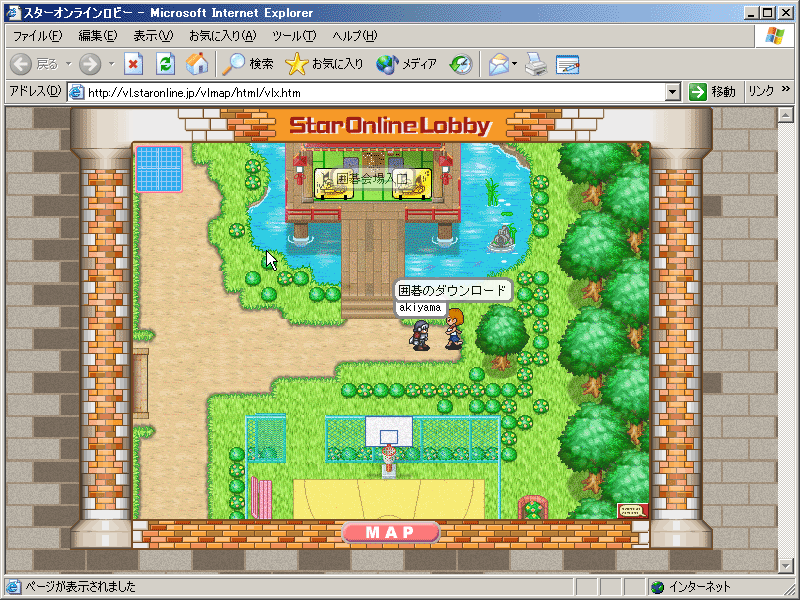Minimize the Internet Explorer window
Image resolution: width=800 pixels, height=600 pixels.
751,13
